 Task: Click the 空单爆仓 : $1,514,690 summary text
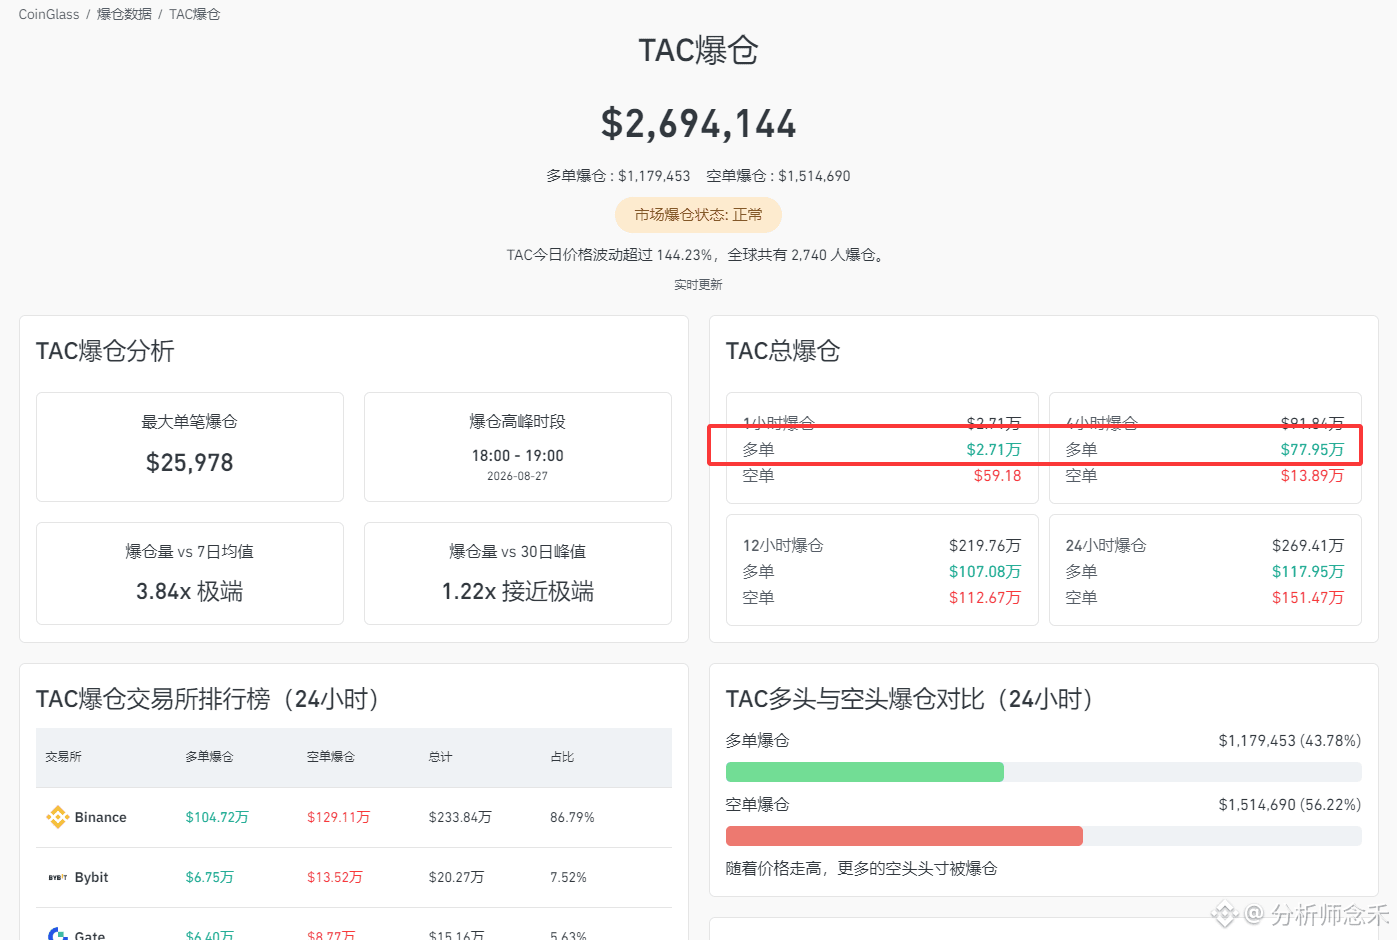778,176
